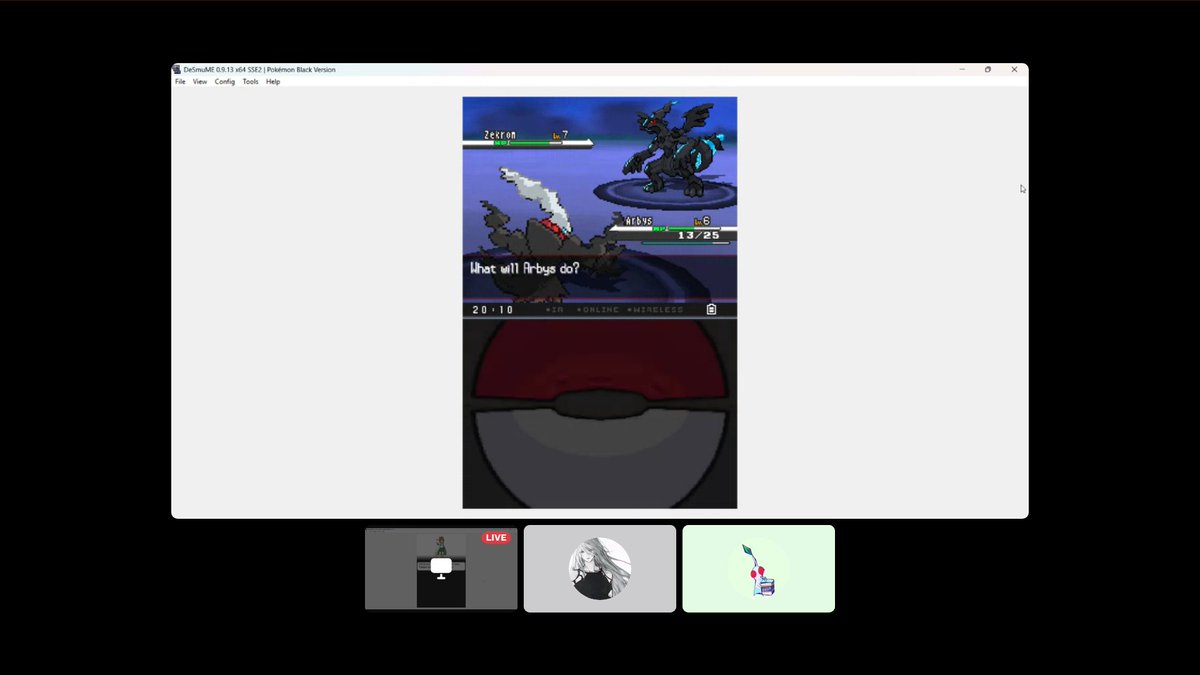Click the battery icon in C-Gear bar
Viewport: 1200px width, 675px height.
pyautogui.click(x=711, y=310)
